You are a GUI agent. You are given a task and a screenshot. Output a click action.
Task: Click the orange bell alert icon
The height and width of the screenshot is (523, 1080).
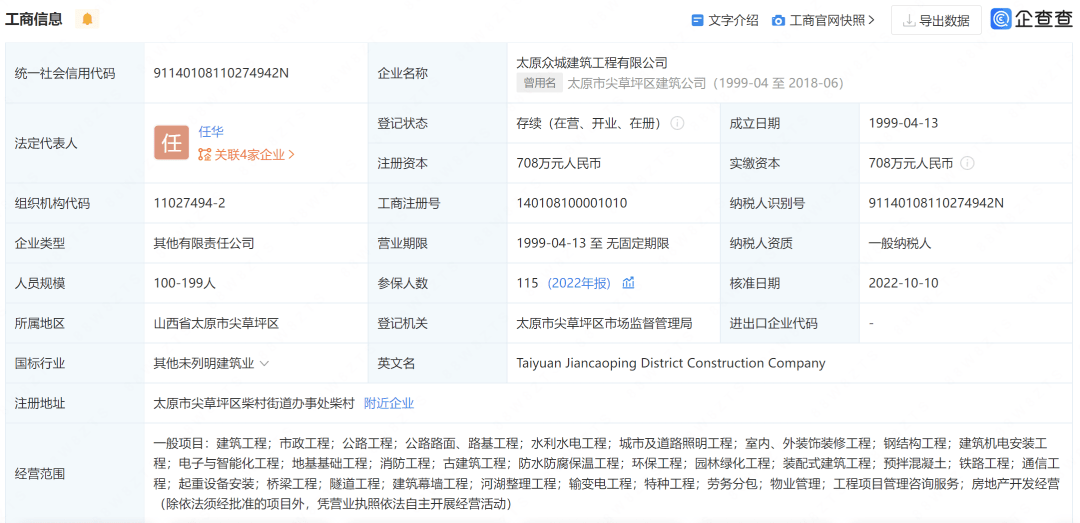pyautogui.click(x=87, y=19)
